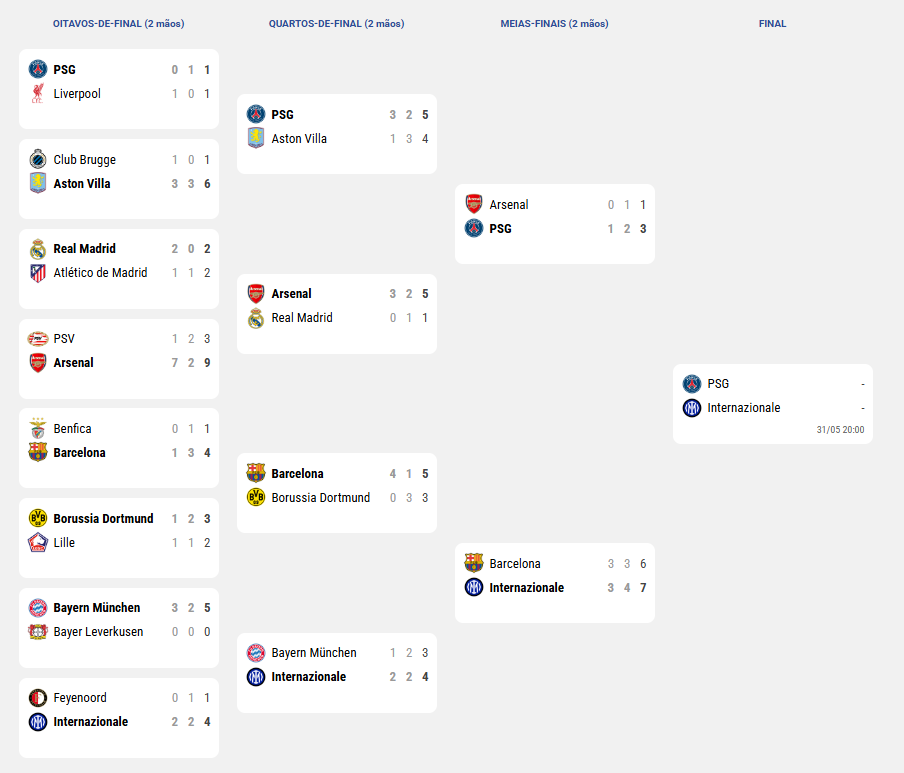
Task: Click the Atlético de Madrid crest
Action: pos(38,273)
